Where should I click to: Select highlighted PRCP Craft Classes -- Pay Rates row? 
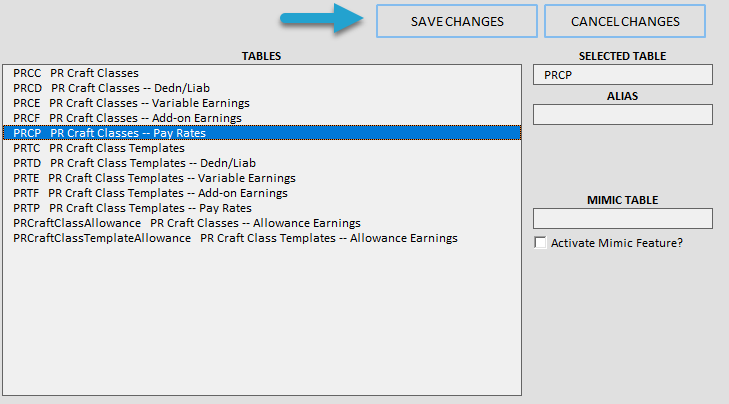click(x=262, y=133)
